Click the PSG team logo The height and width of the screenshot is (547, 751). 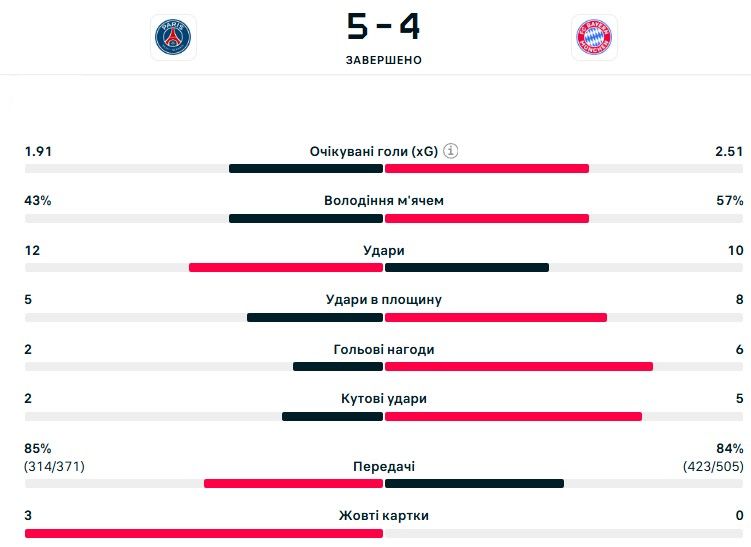[173, 37]
